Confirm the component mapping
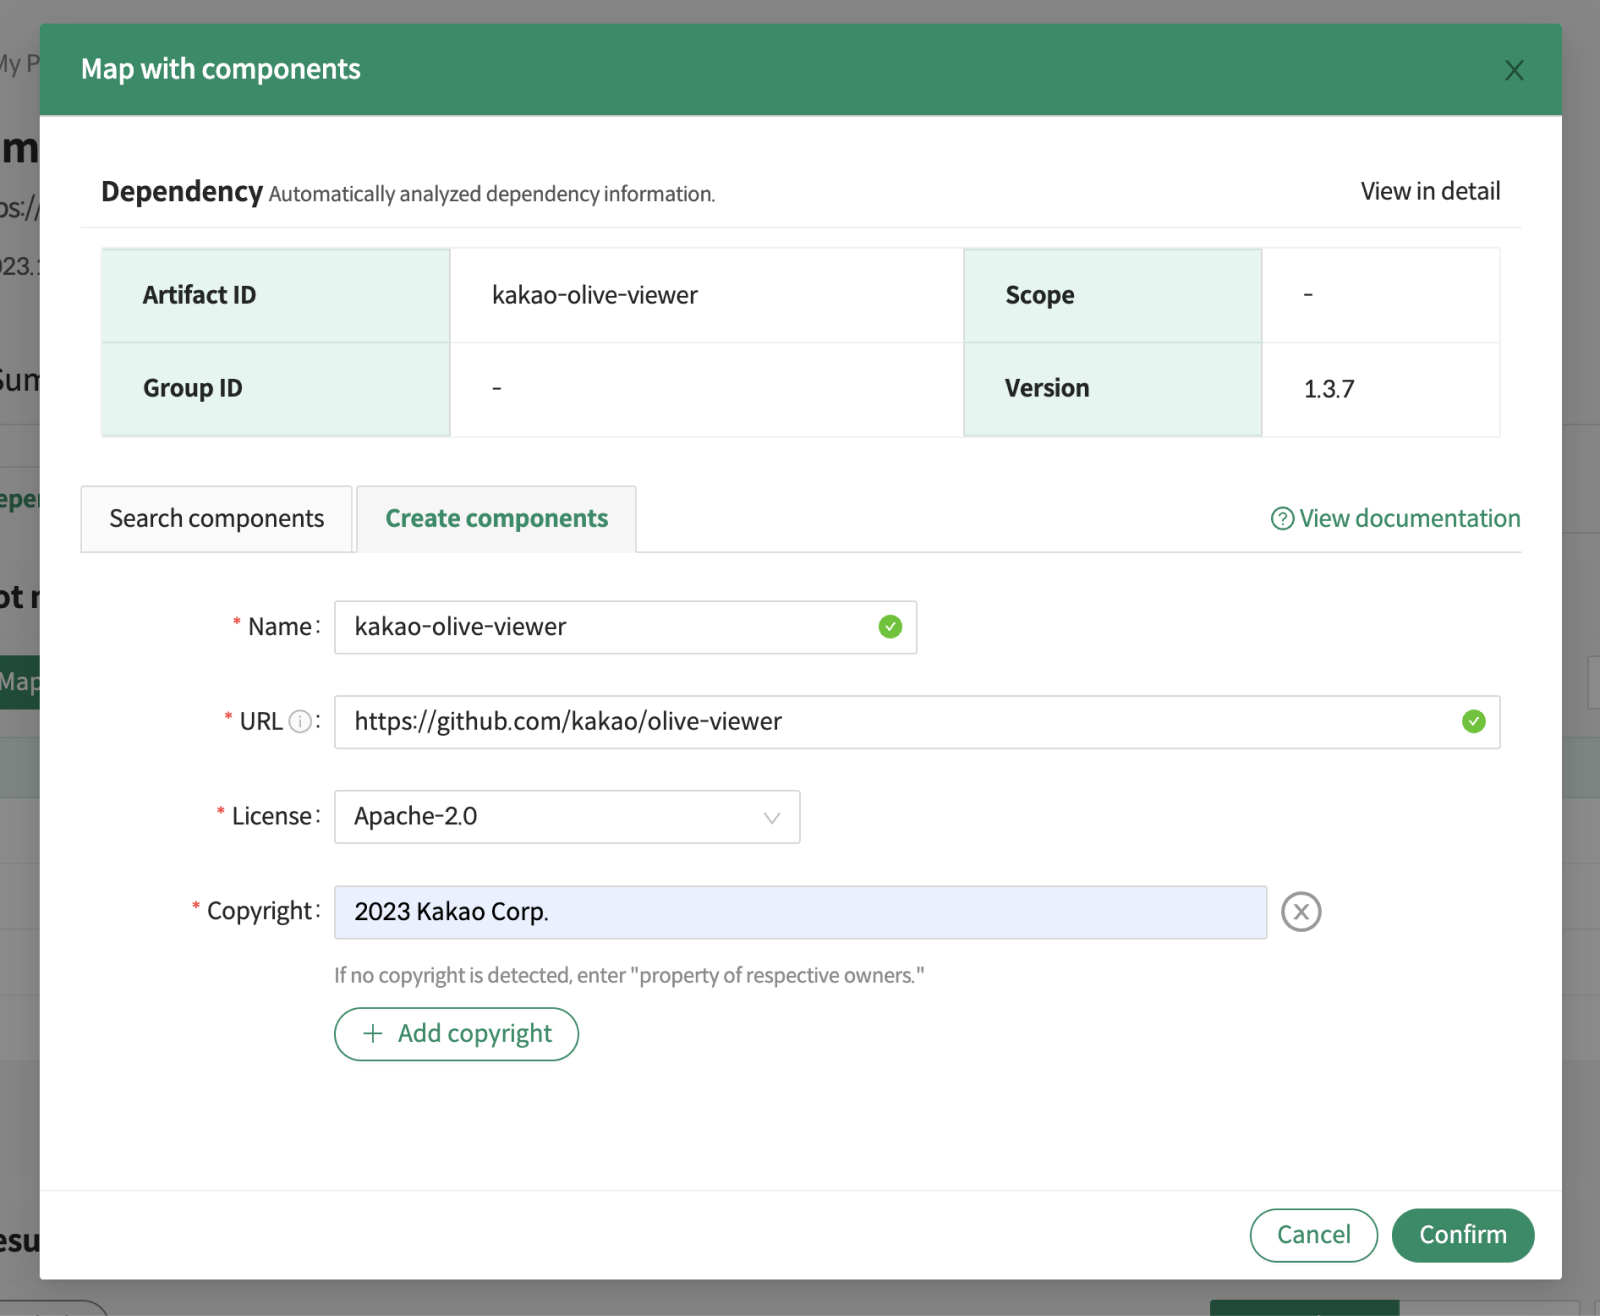1600x1316 pixels. tap(1463, 1235)
